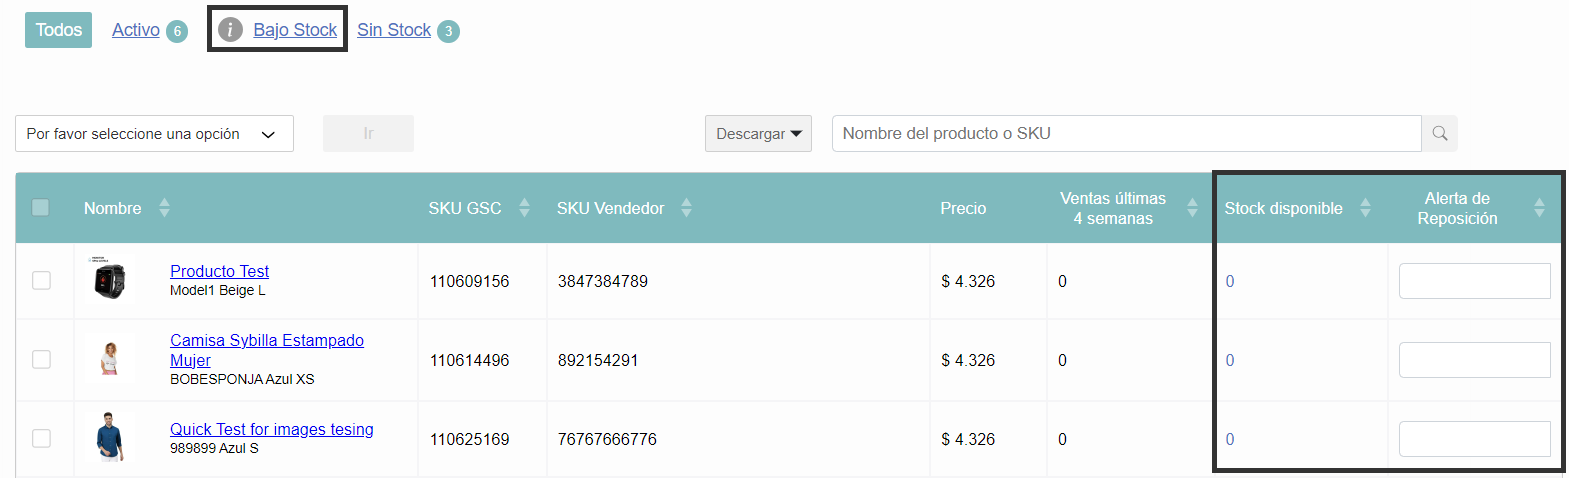This screenshot has width=1569, height=478.
Task: Toggle the select-all header checkbox
Action: 41,207
